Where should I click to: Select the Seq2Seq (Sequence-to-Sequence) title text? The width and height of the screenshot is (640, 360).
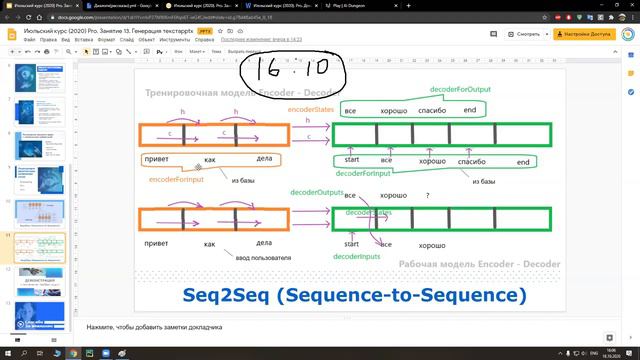coord(354,296)
